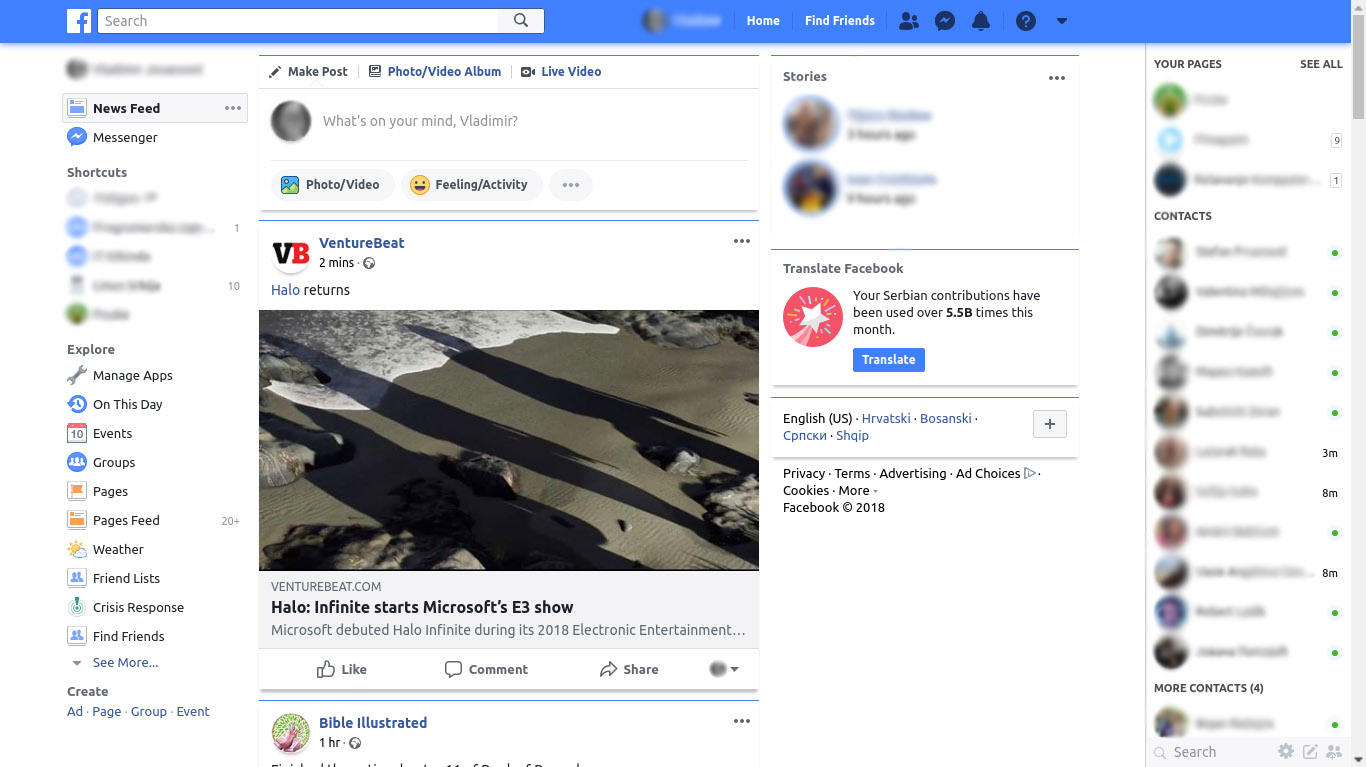
Task: Open Bible Illustrated post options menu
Action: (x=741, y=721)
